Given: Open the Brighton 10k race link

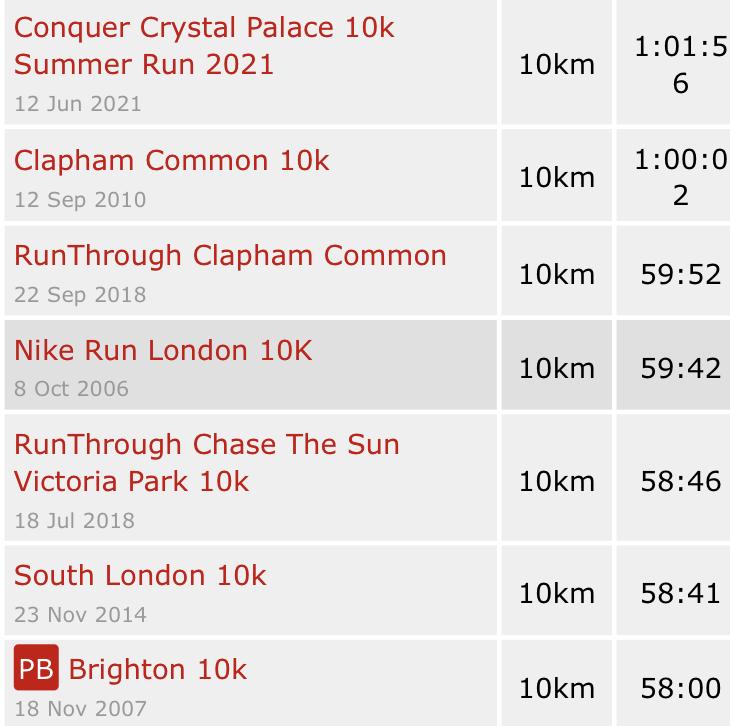Looking at the screenshot, I should click(x=157, y=670).
